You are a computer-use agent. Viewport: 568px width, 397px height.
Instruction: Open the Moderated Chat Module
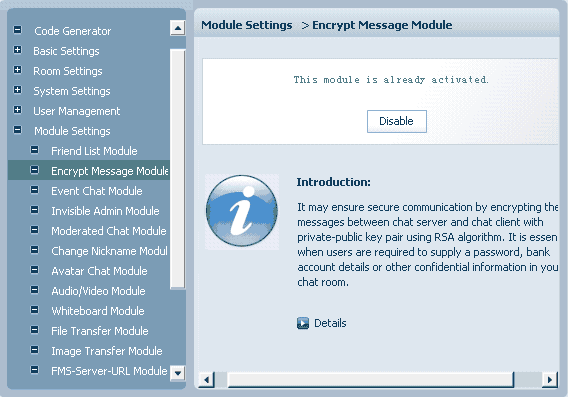coord(109,231)
